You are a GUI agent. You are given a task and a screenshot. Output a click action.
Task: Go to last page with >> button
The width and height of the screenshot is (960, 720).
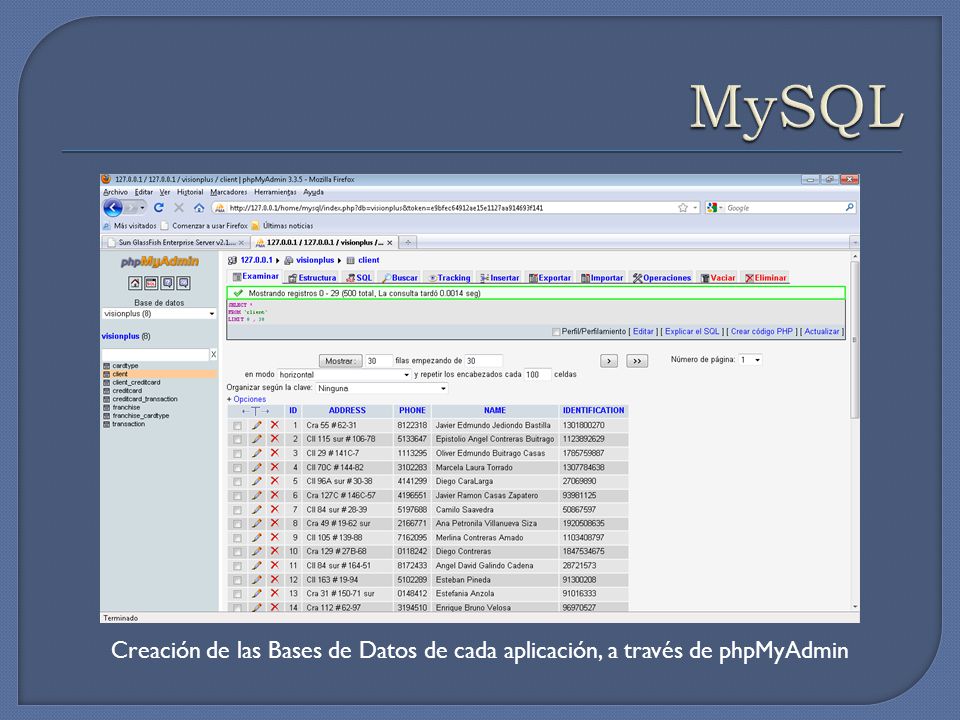pyautogui.click(x=637, y=361)
